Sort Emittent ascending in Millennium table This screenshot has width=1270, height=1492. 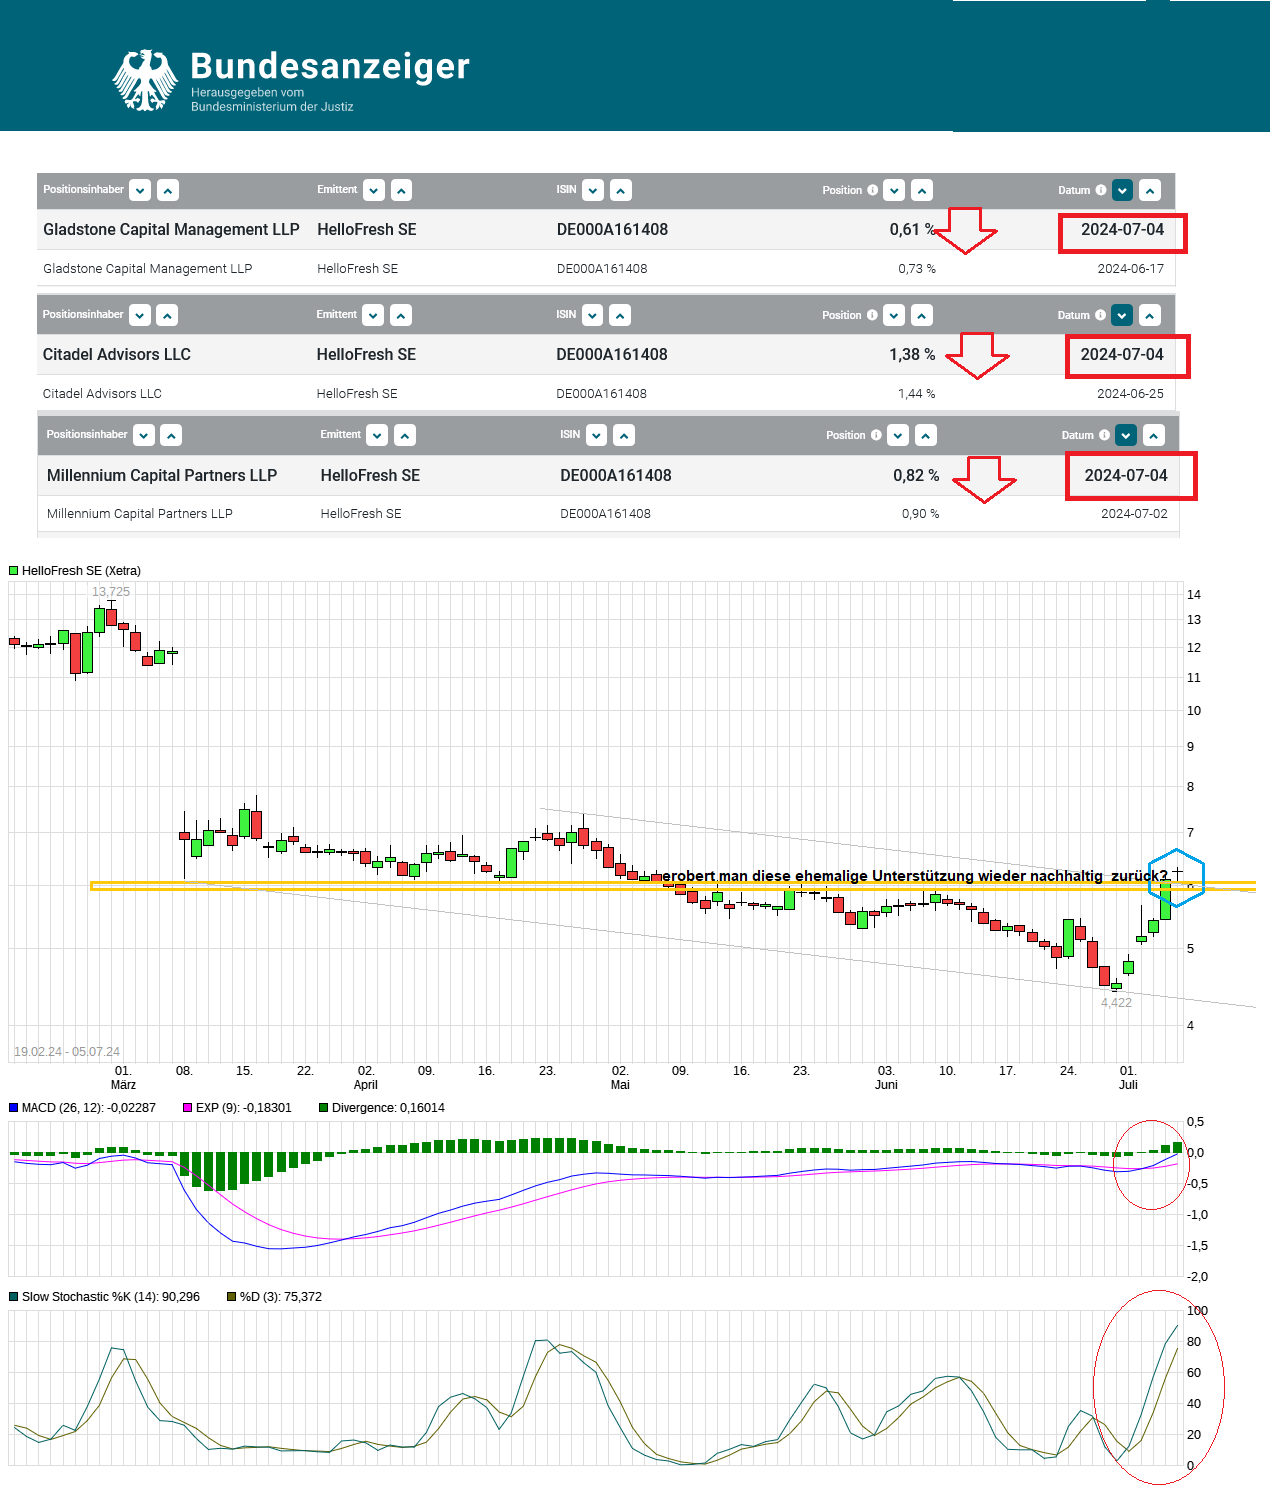tap(405, 435)
